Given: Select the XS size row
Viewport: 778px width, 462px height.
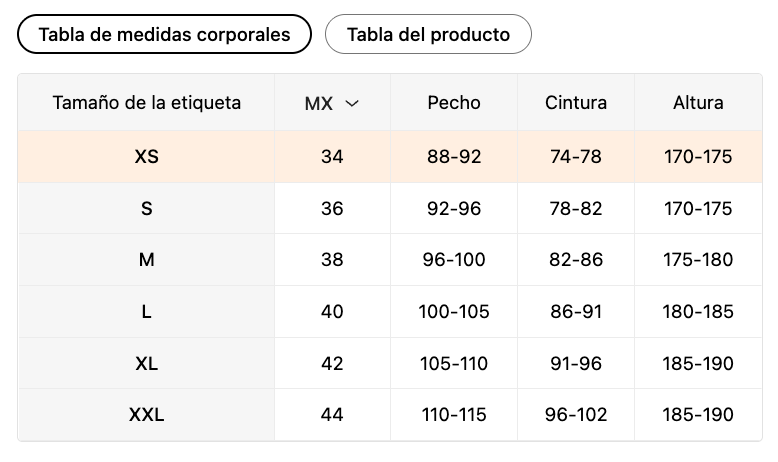Looking at the screenshot, I should (146, 157).
